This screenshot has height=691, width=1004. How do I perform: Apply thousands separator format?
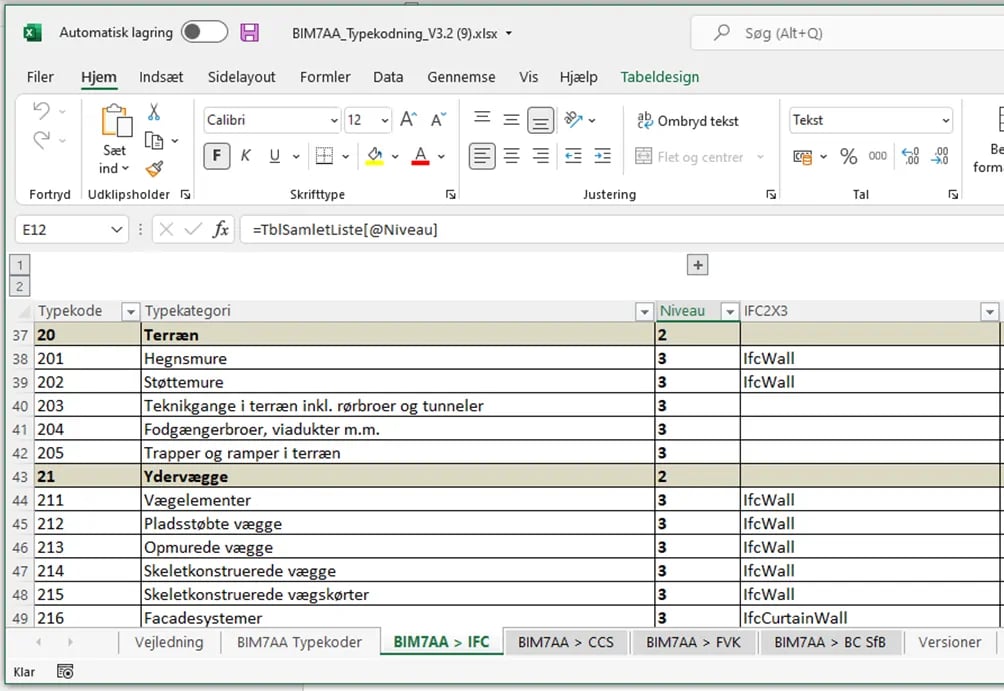pos(877,156)
